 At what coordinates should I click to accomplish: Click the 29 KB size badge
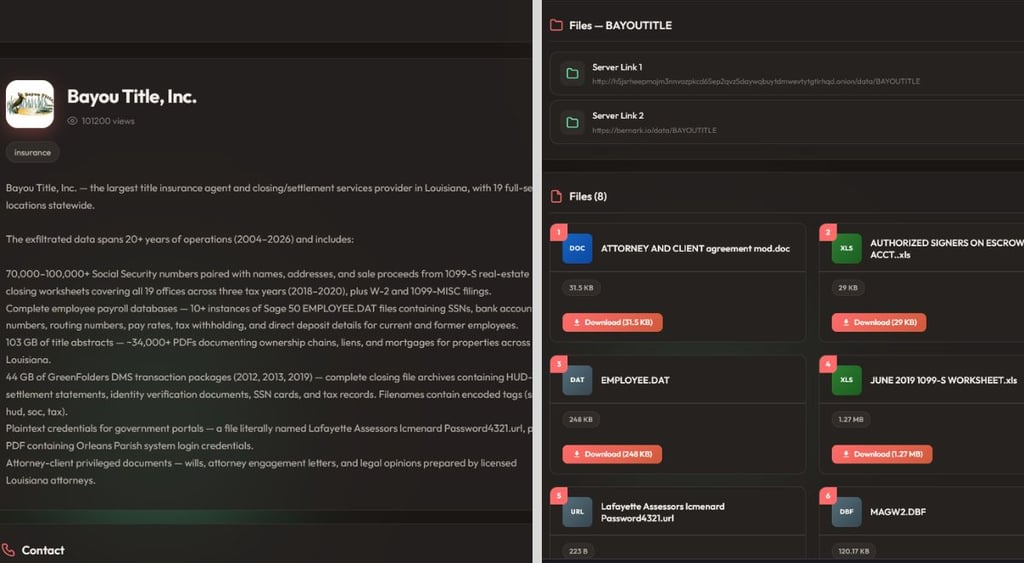tap(848, 288)
